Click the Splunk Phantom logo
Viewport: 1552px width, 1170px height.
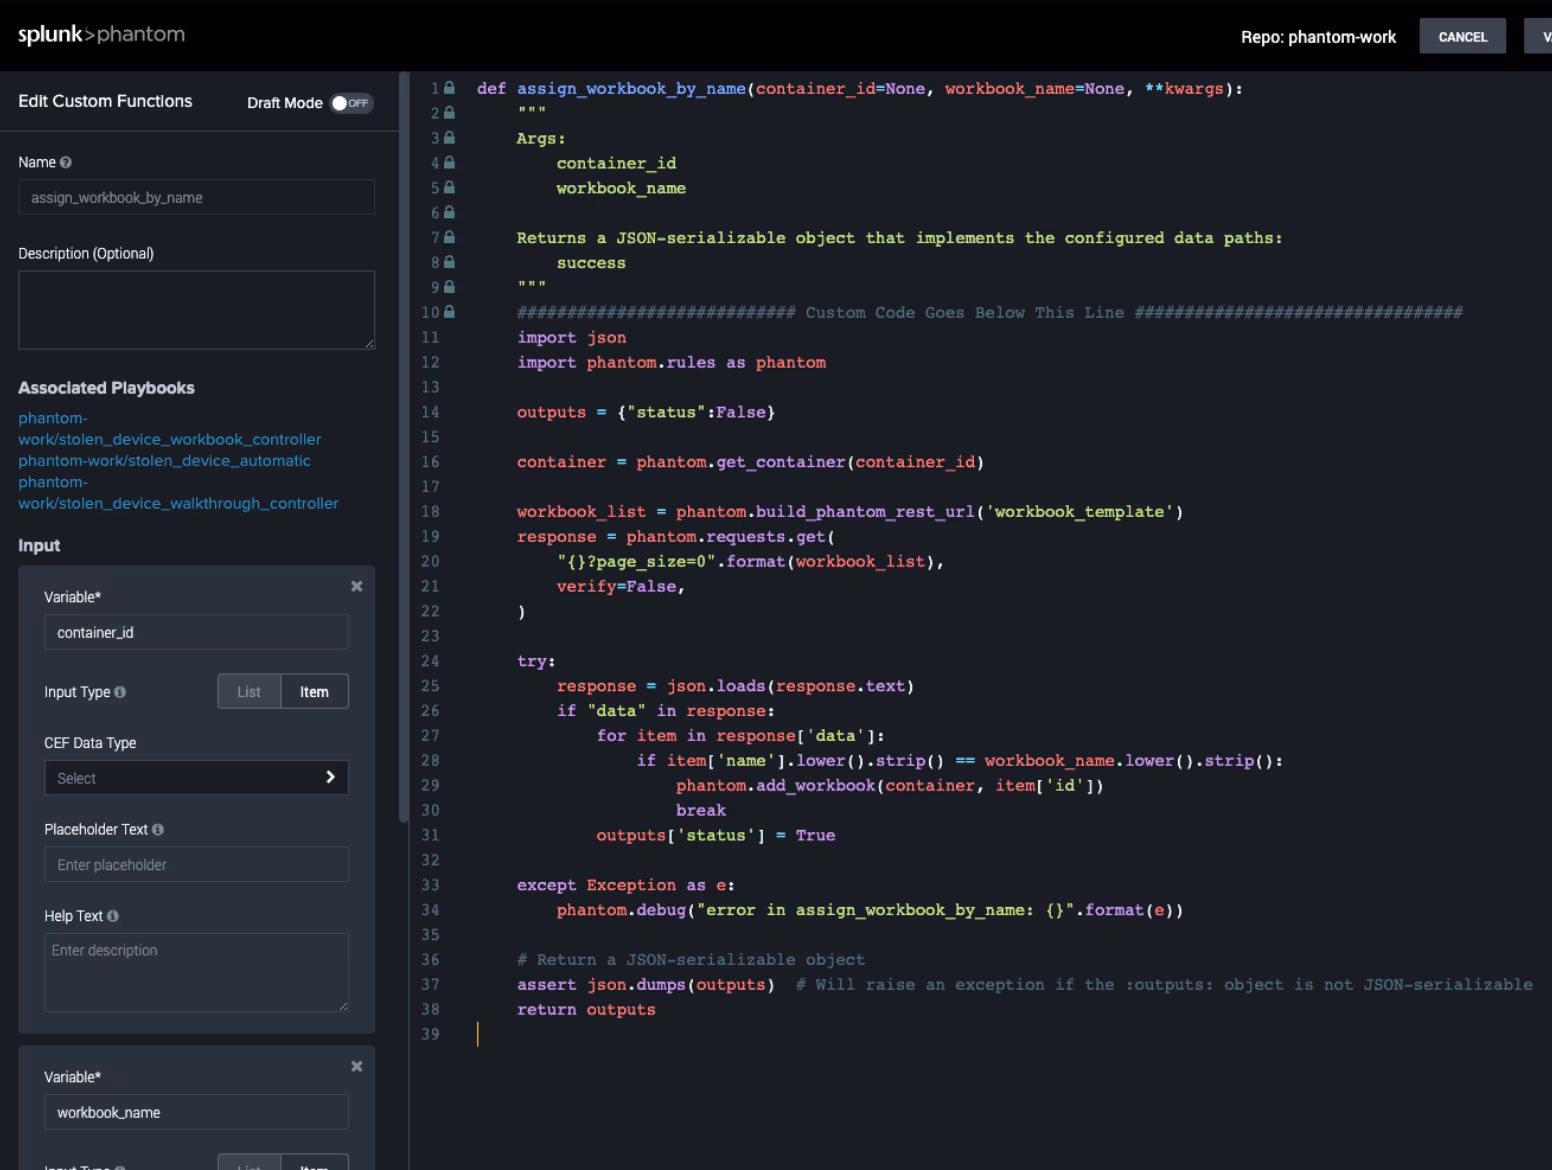(x=101, y=35)
